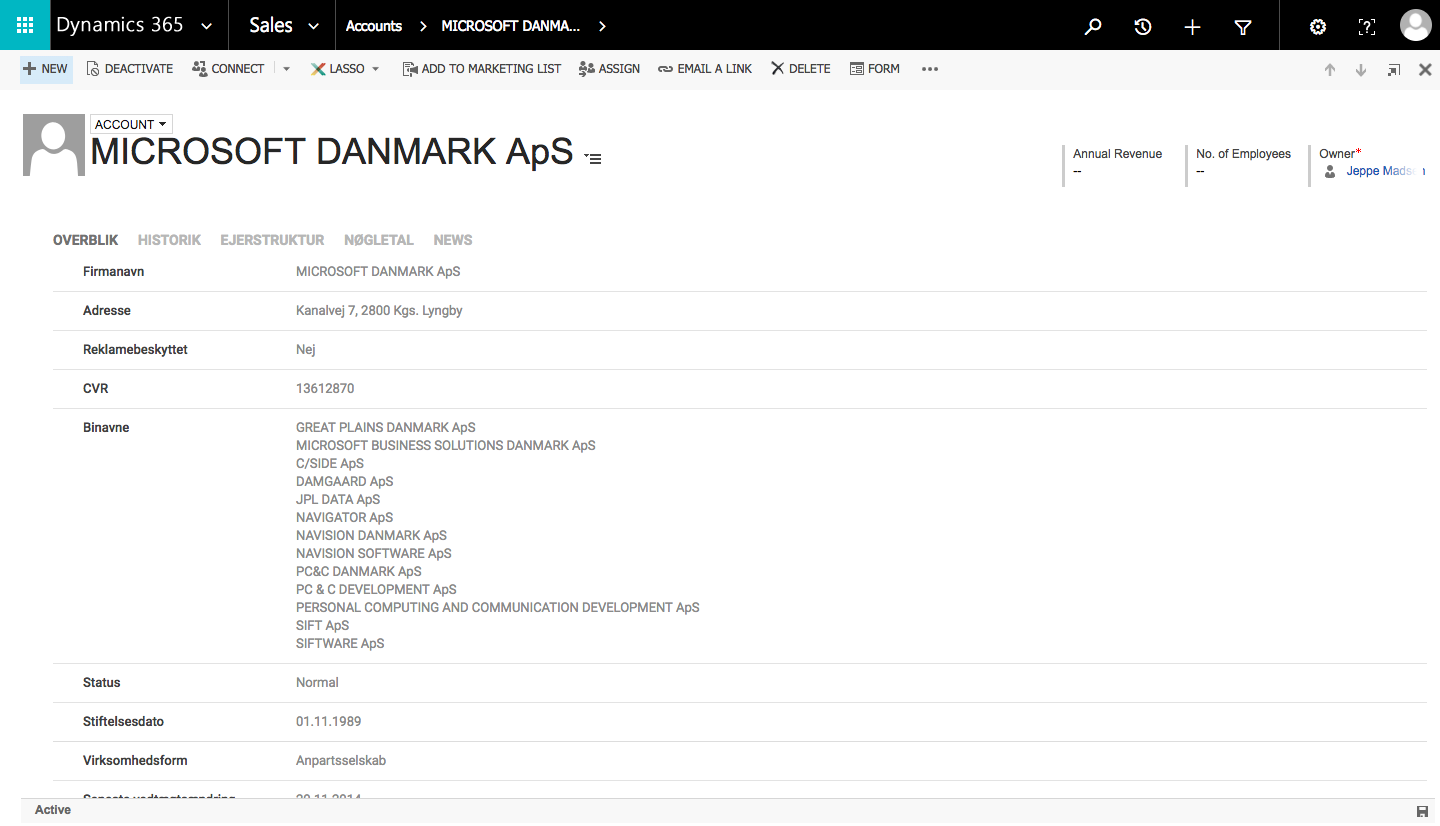The height and width of the screenshot is (826, 1440).
Task: Open the Accounts breadcrumb
Action: pyautogui.click(x=374, y=26)
